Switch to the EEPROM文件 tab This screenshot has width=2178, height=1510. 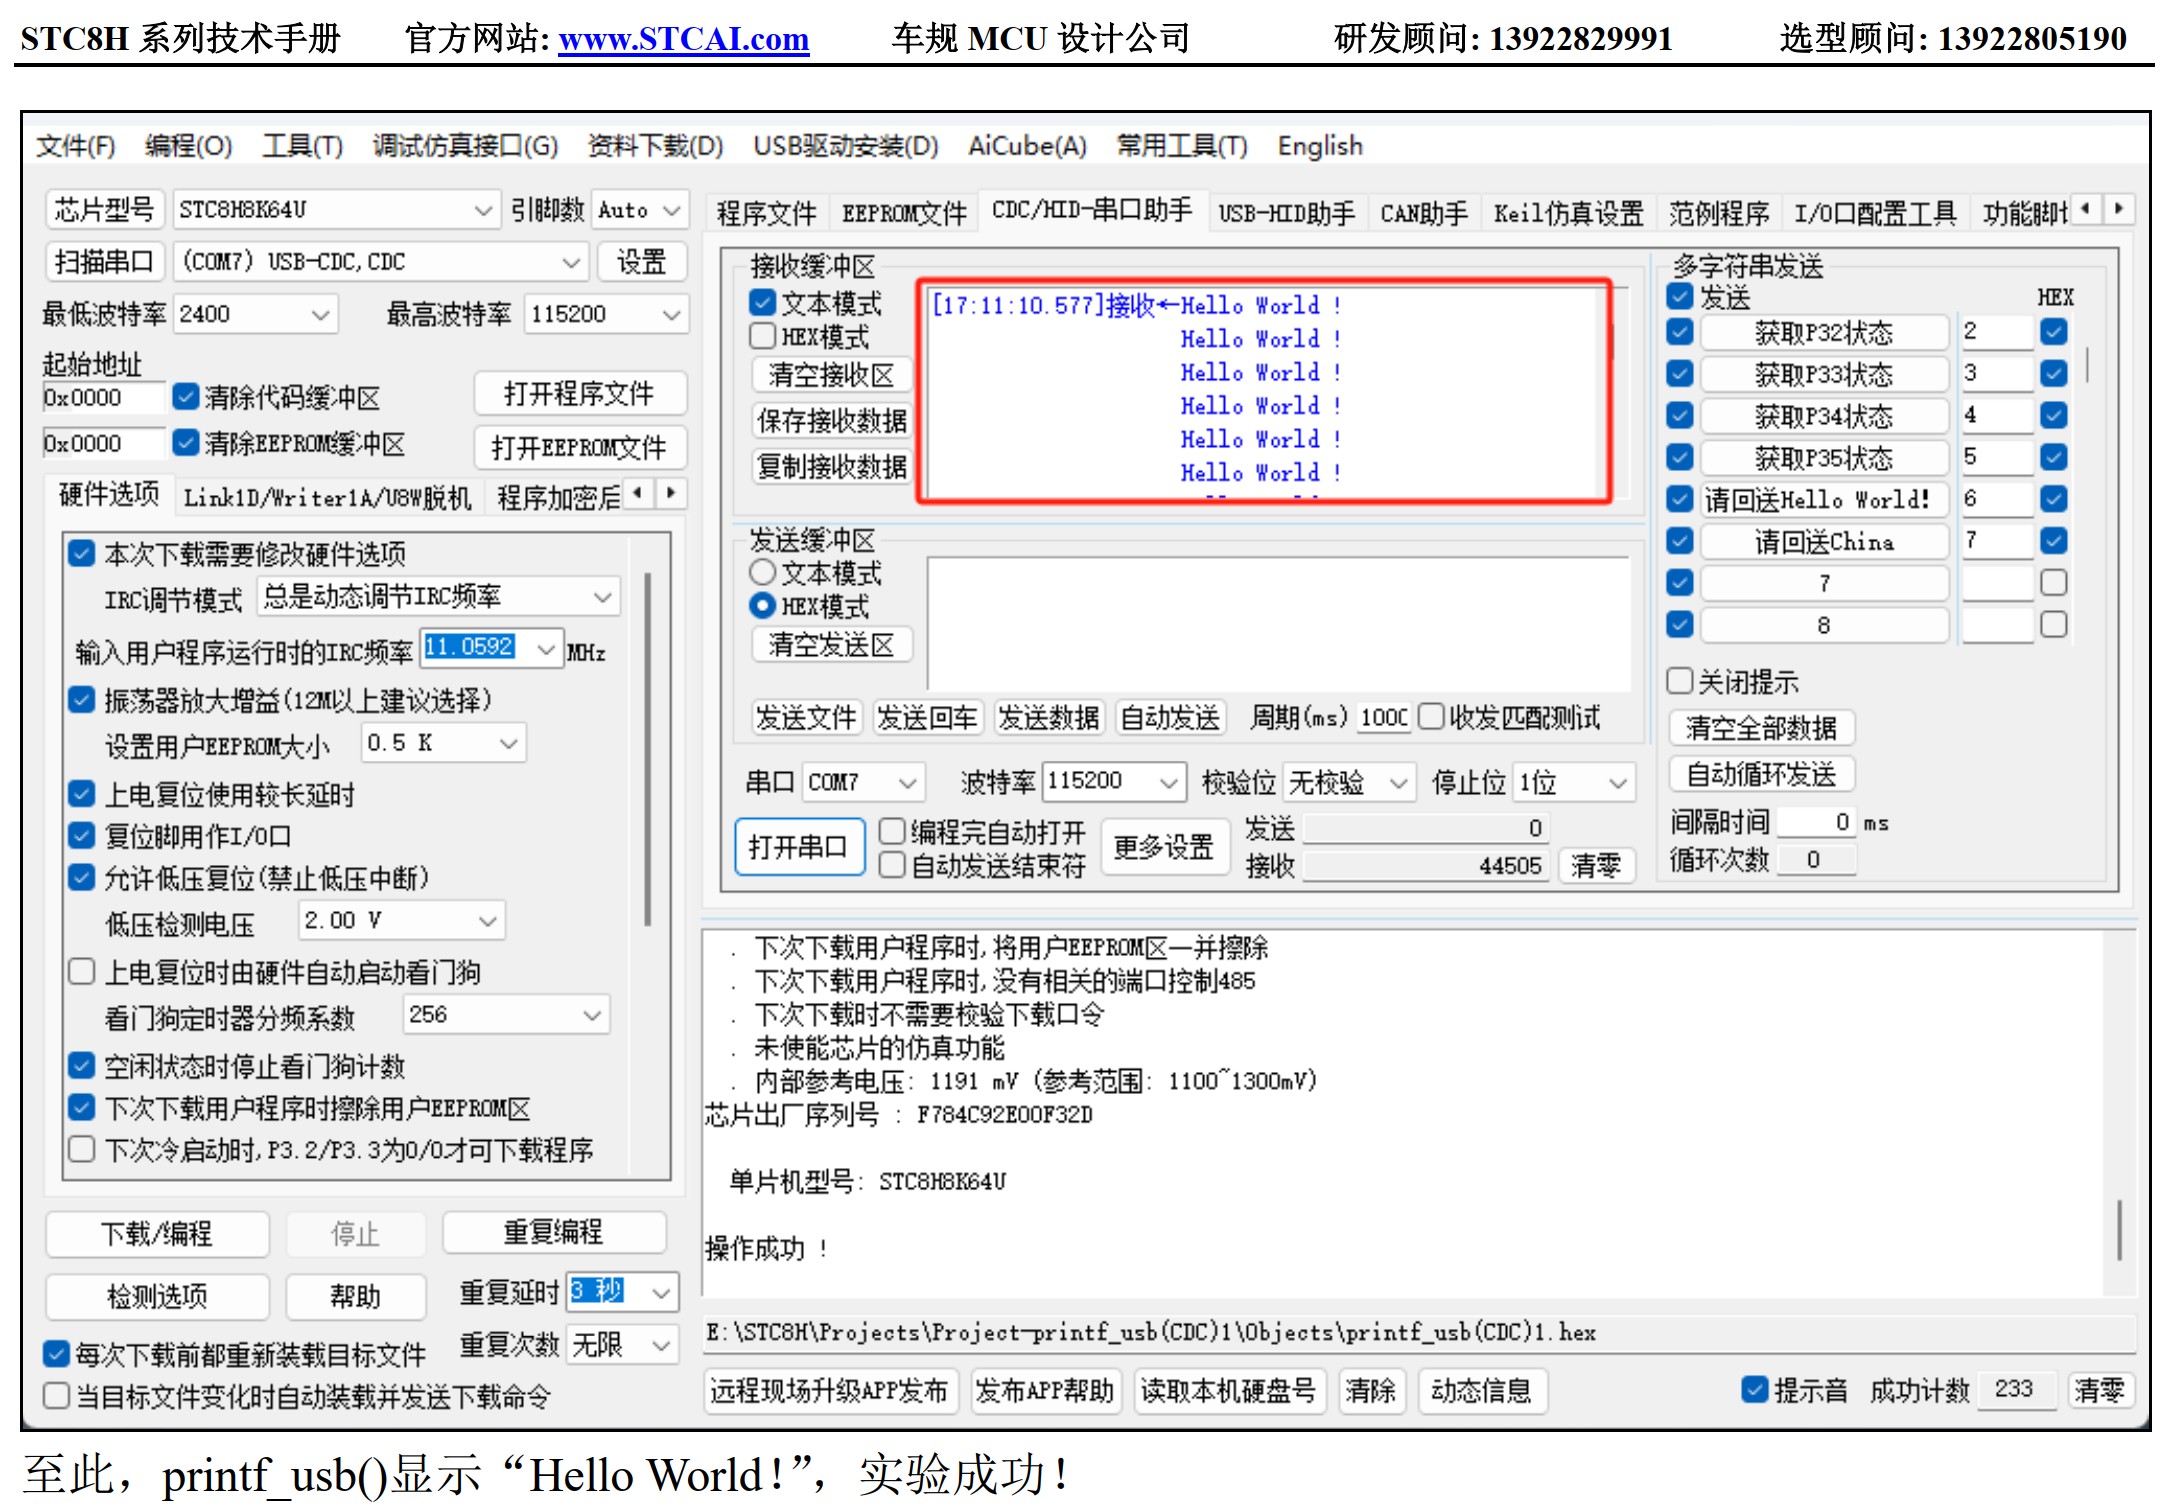click(x=904, y=213)
